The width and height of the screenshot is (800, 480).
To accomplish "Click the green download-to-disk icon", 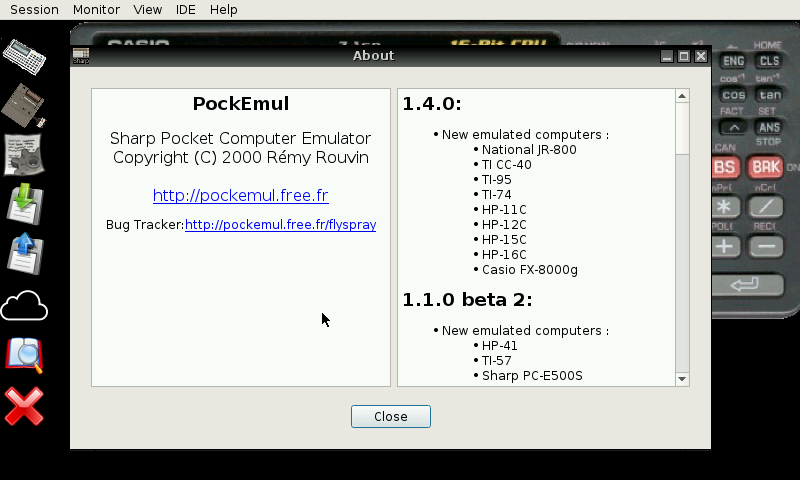I will tap(24, 204).
